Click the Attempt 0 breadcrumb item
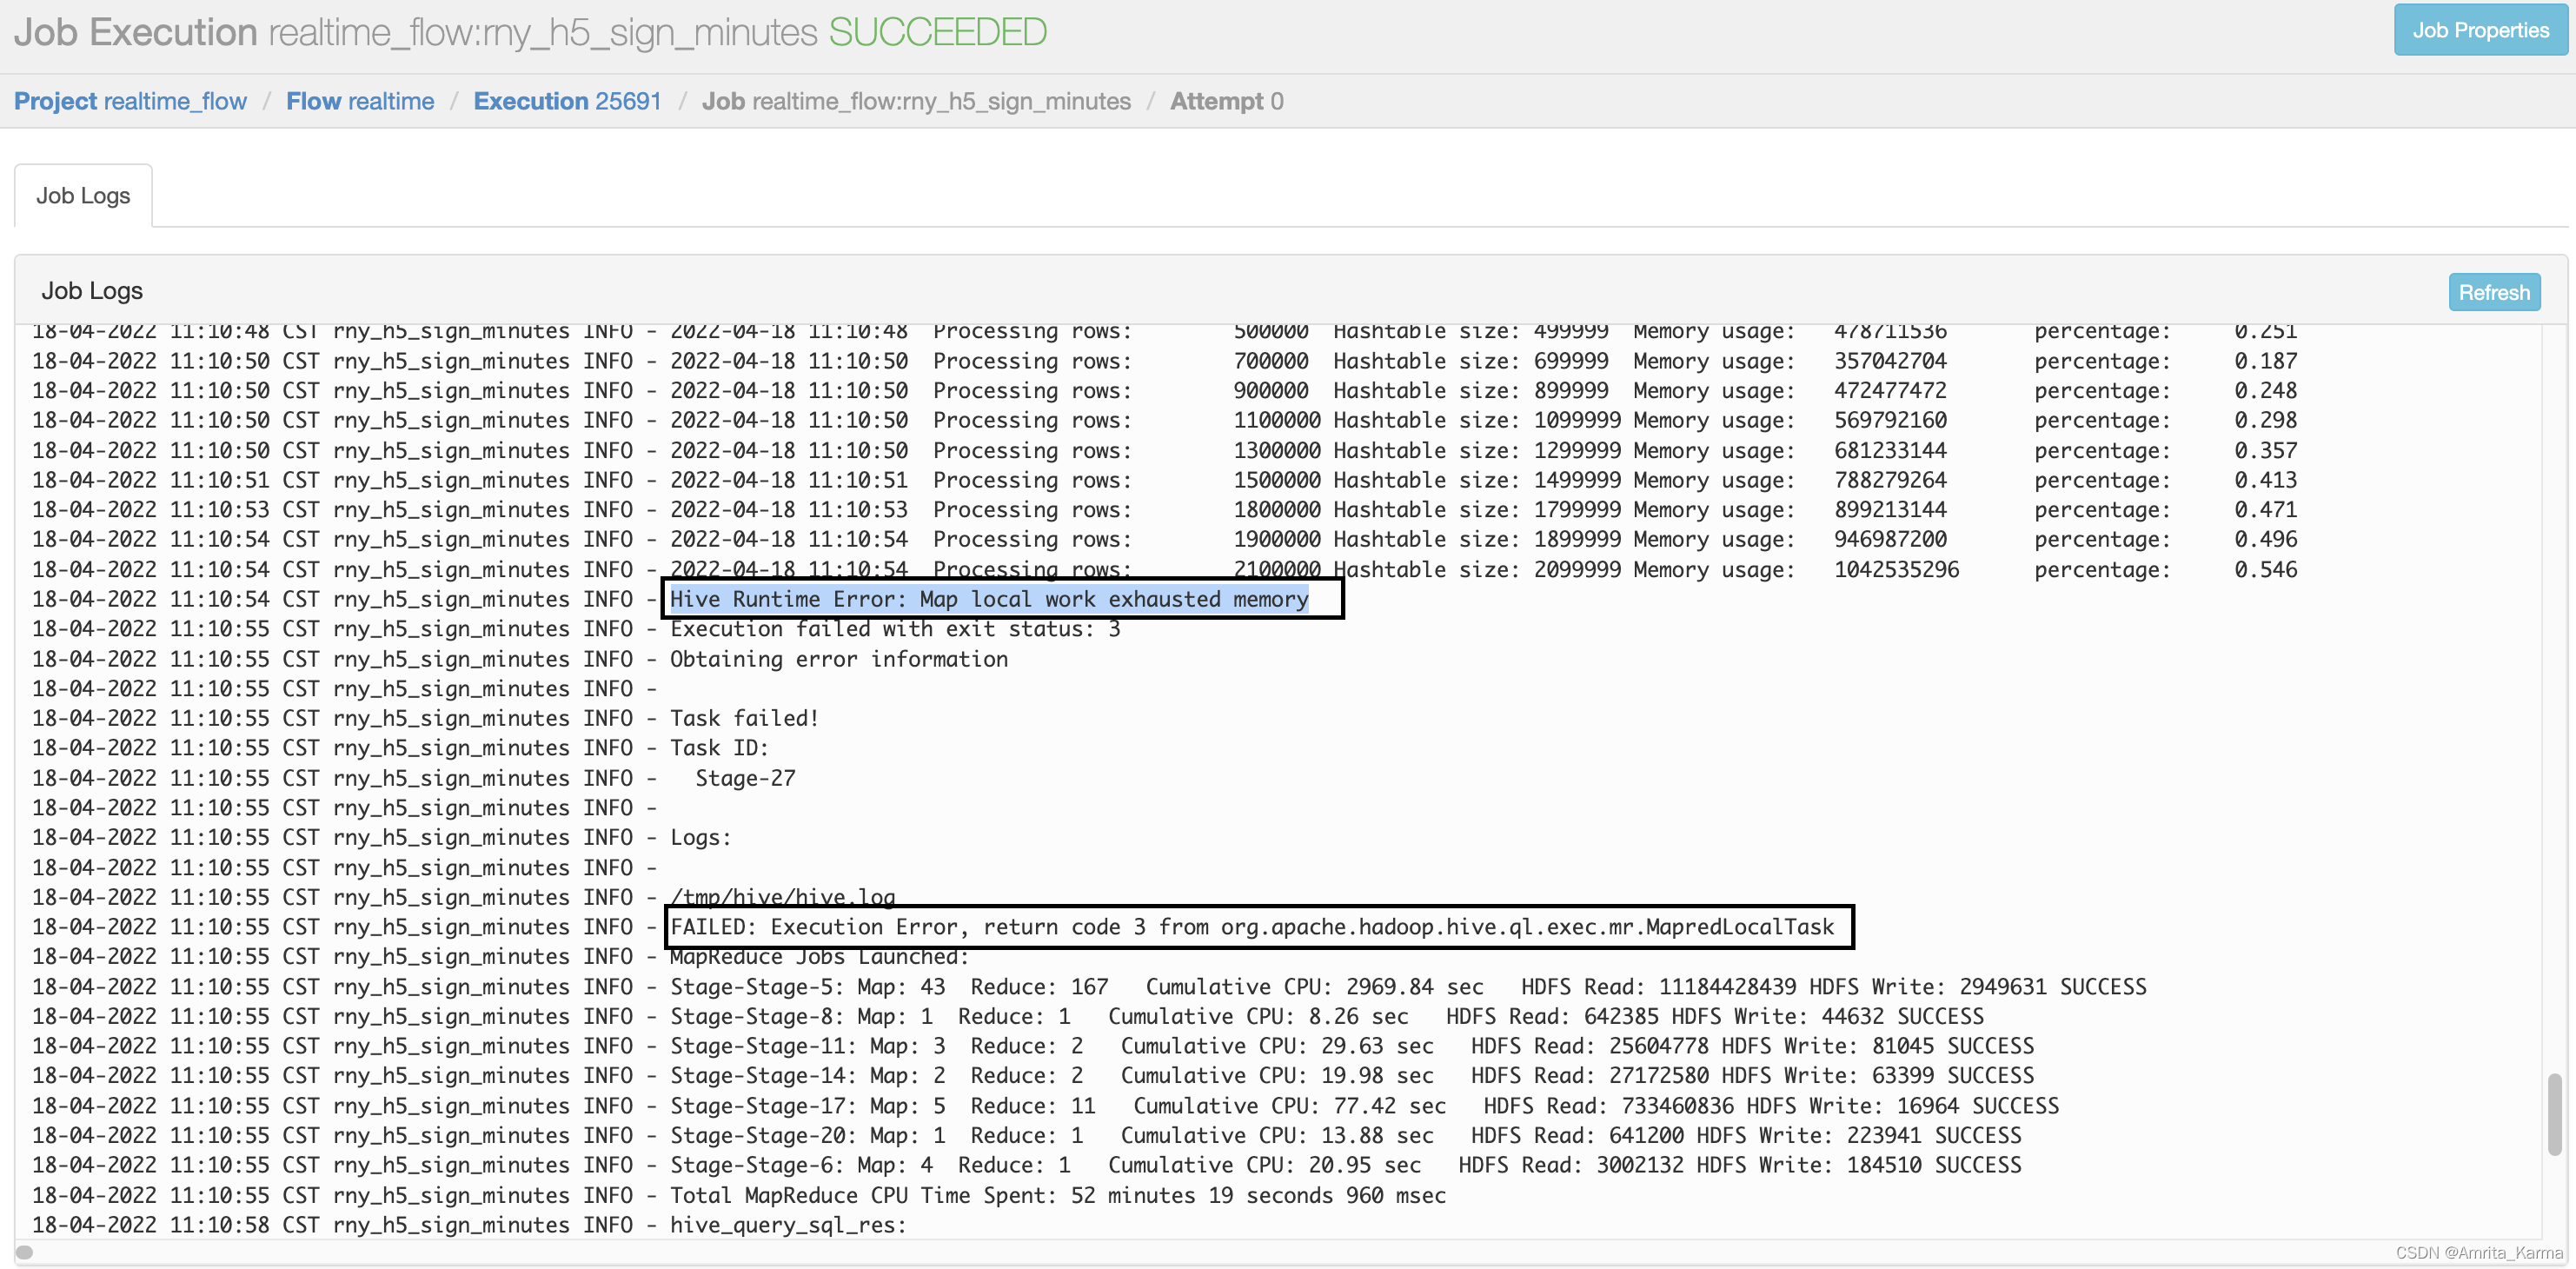 pyautogui.click(x=1226, y=101)
